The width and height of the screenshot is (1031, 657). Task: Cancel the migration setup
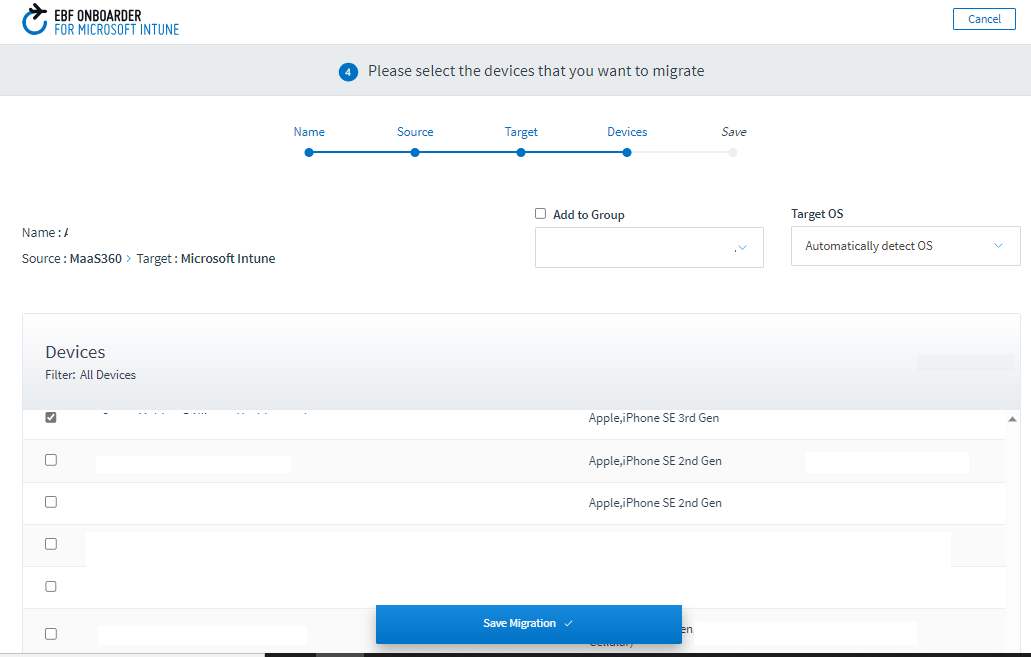coord(984,19)
